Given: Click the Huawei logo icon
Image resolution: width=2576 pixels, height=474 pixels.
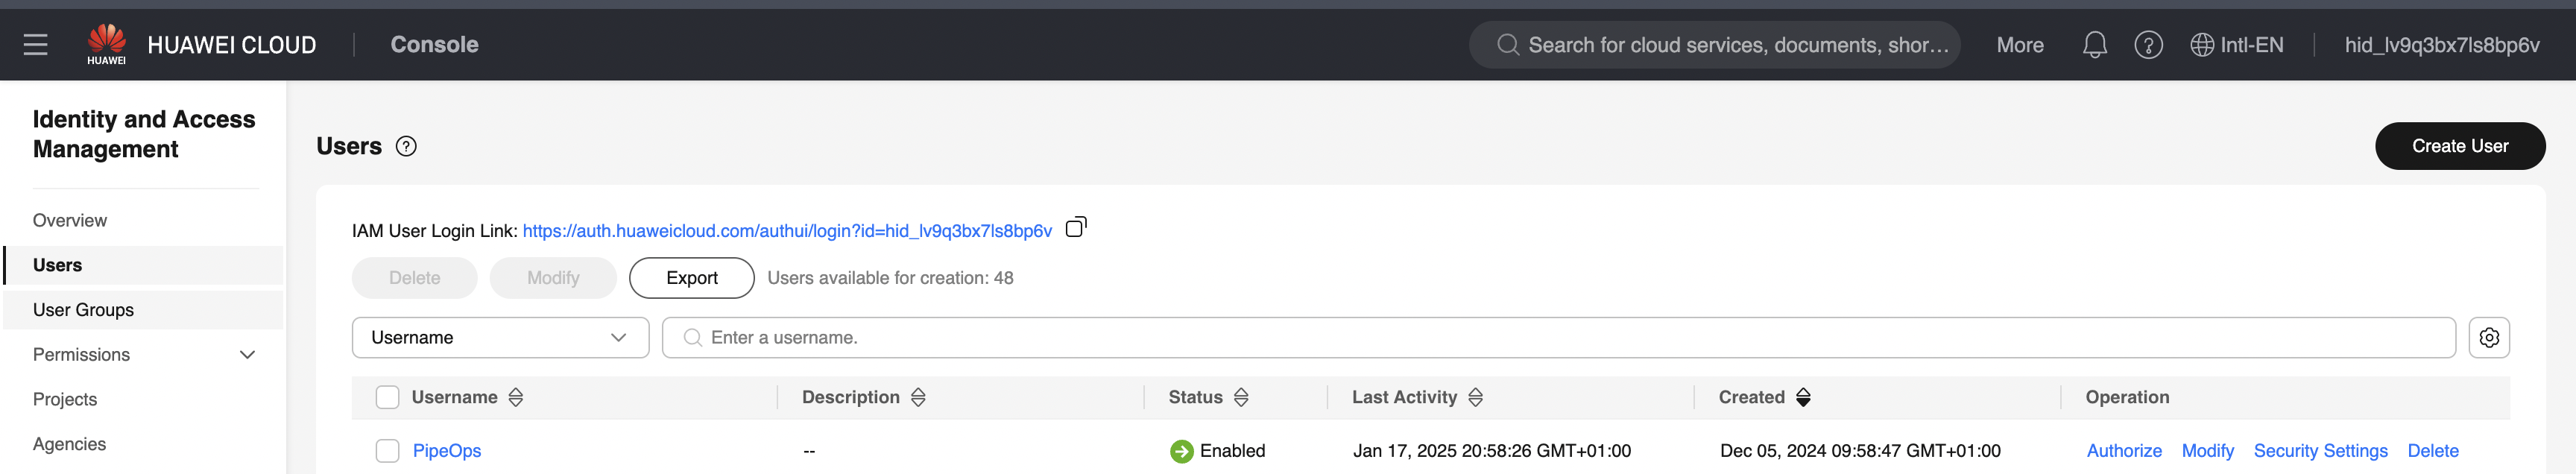Looking at the screenshot, I should (106, 45).
